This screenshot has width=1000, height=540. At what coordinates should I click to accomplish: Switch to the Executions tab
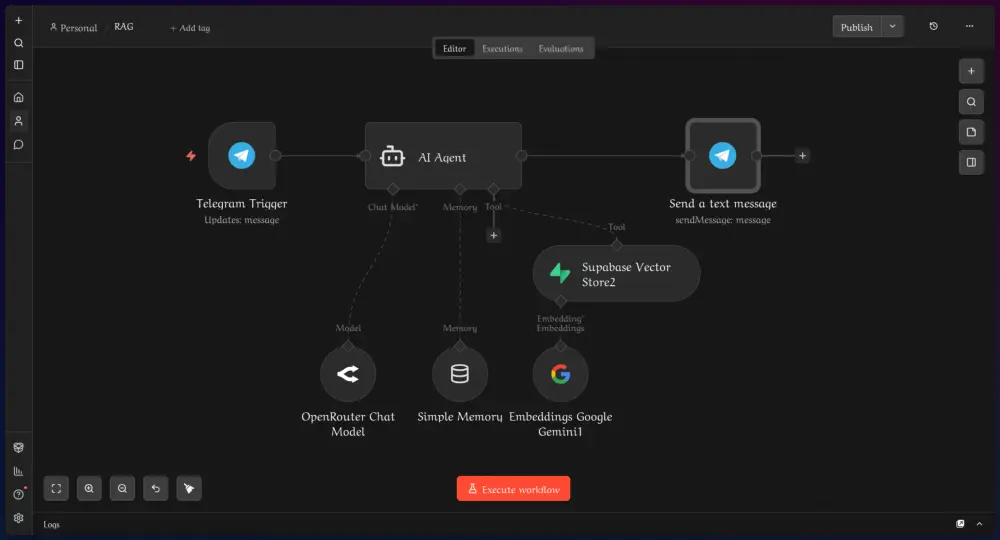502,48
